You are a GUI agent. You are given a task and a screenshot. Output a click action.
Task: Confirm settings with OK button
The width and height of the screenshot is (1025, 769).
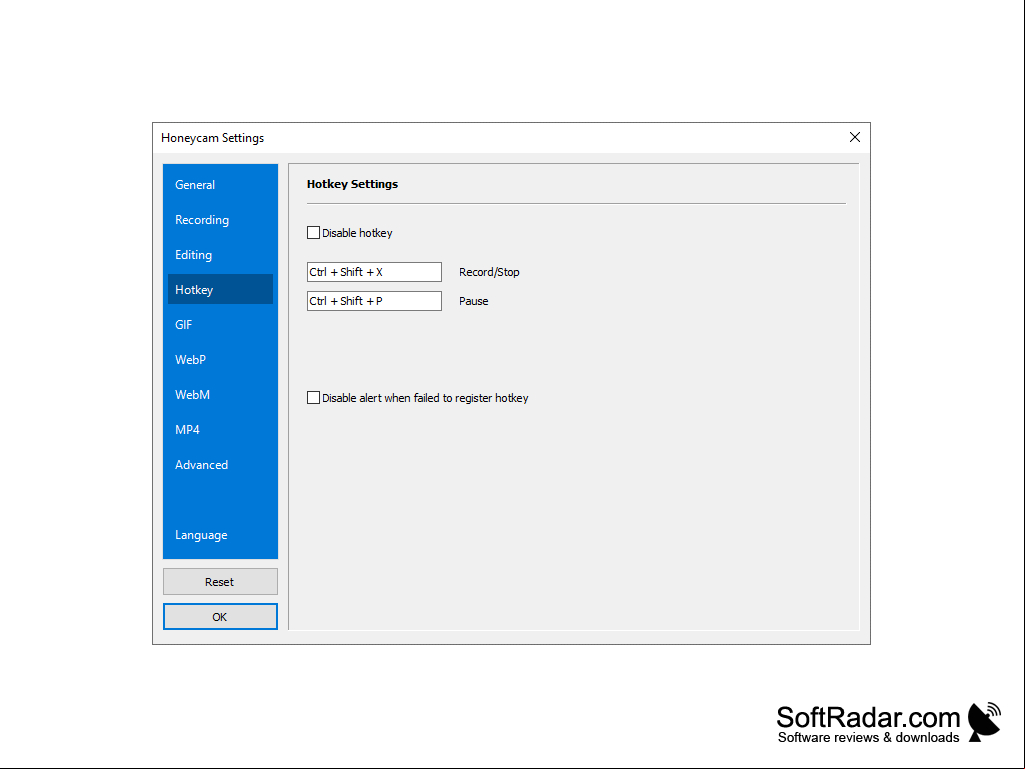coord(220,617)
